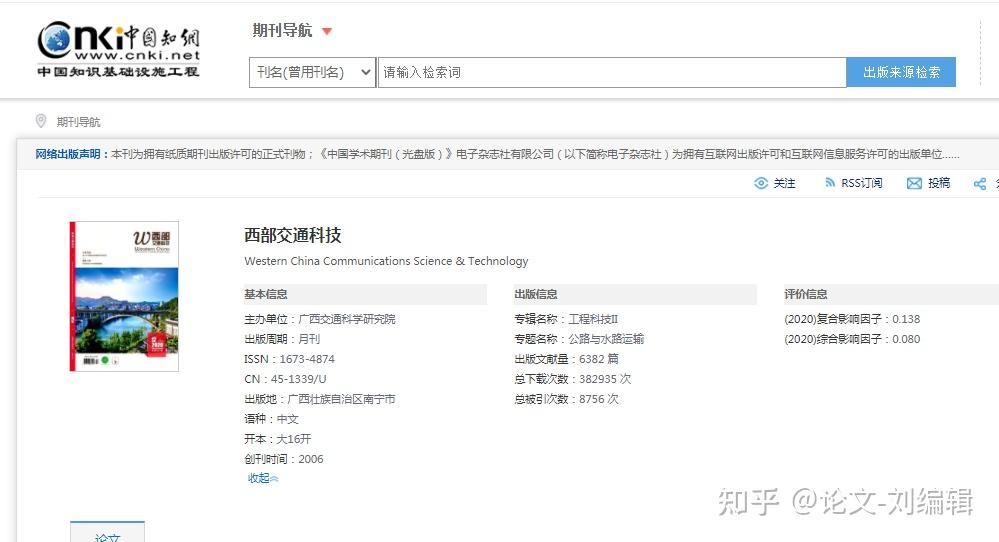Click the 出版地：广西壮族自治区南宁市 line

tap(320, 399)
